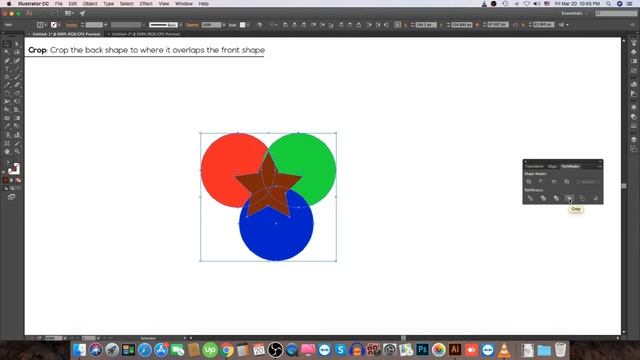
Task: Open the Trash in the Dock
Action: [560, 350]
